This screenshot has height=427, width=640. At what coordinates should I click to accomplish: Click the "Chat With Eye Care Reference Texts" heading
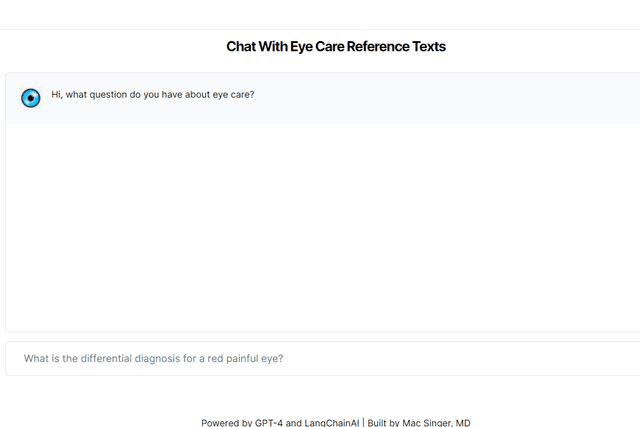pos(336,46)
